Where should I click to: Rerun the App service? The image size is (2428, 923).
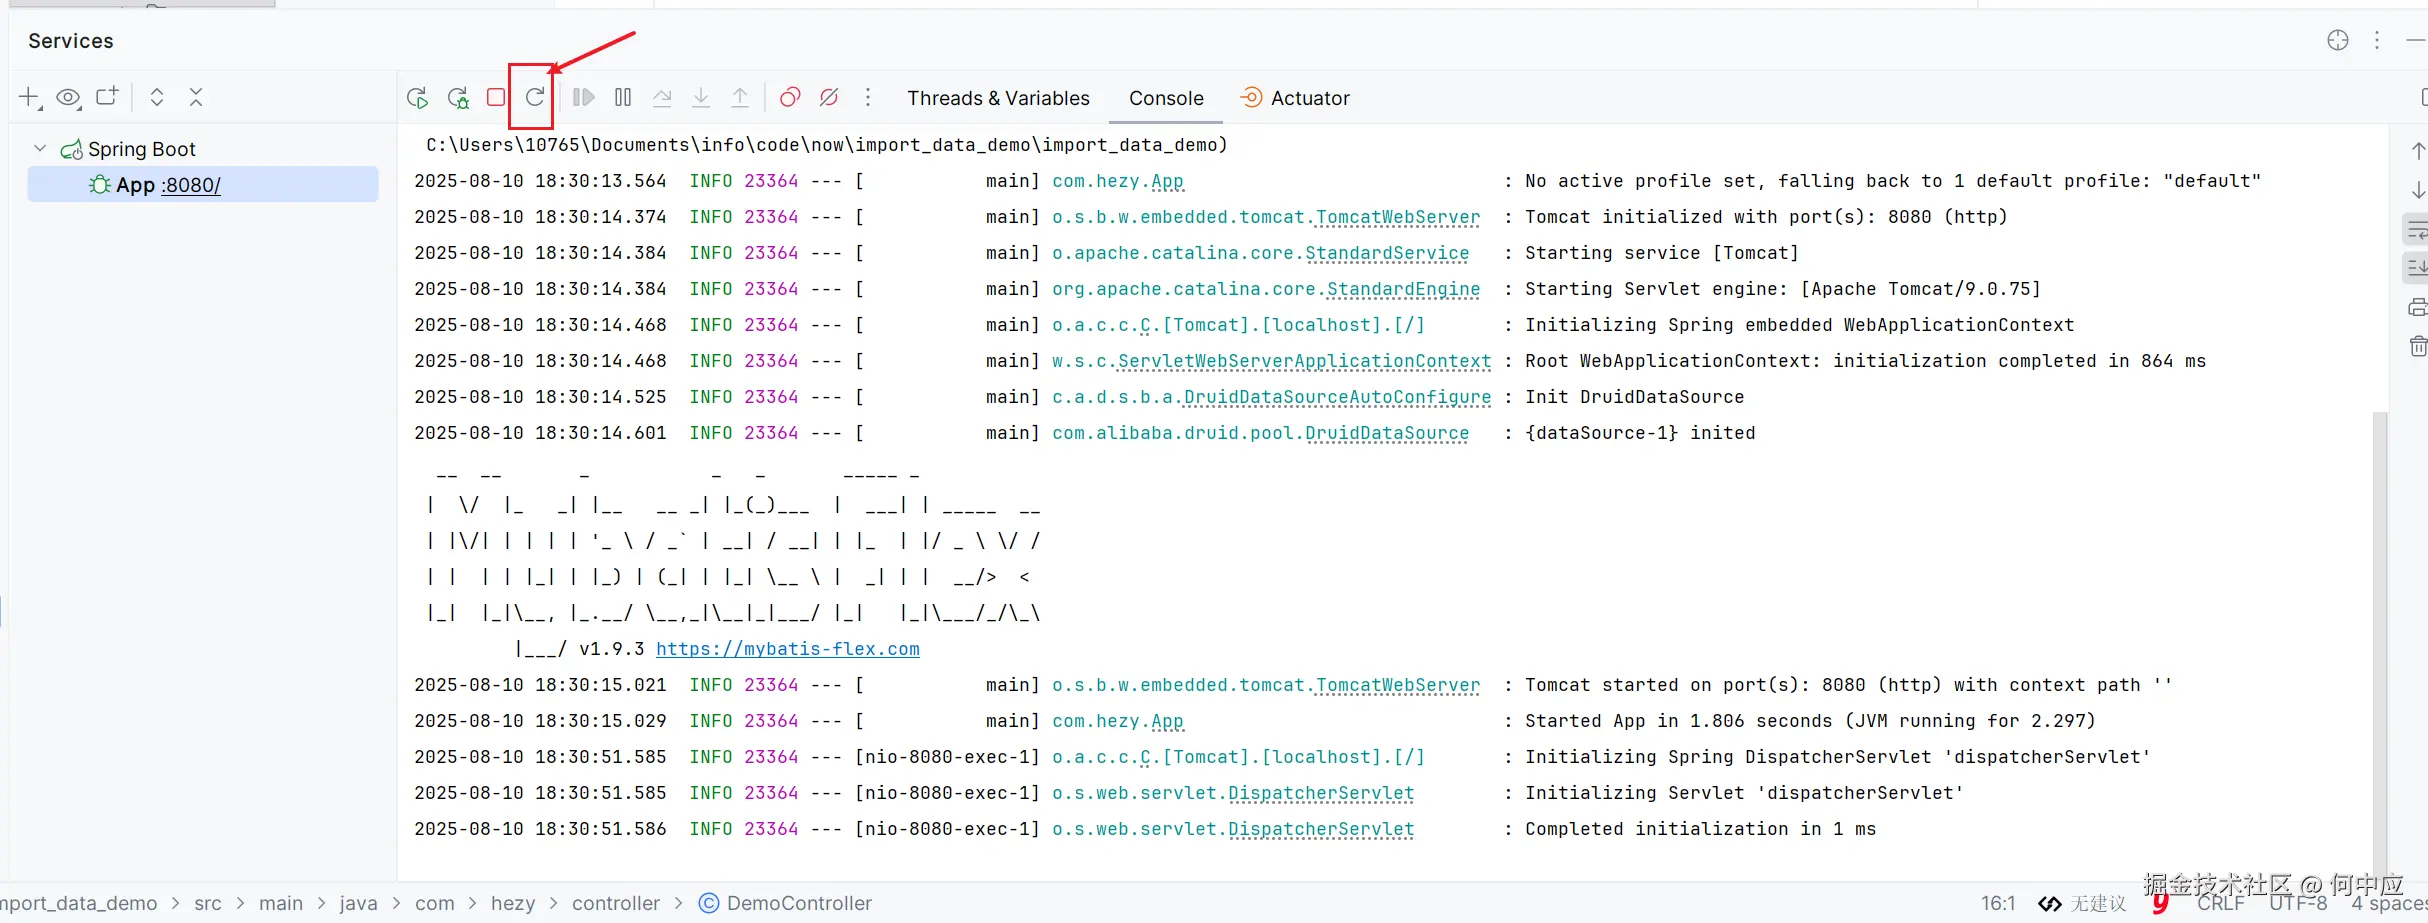[418, 98]
